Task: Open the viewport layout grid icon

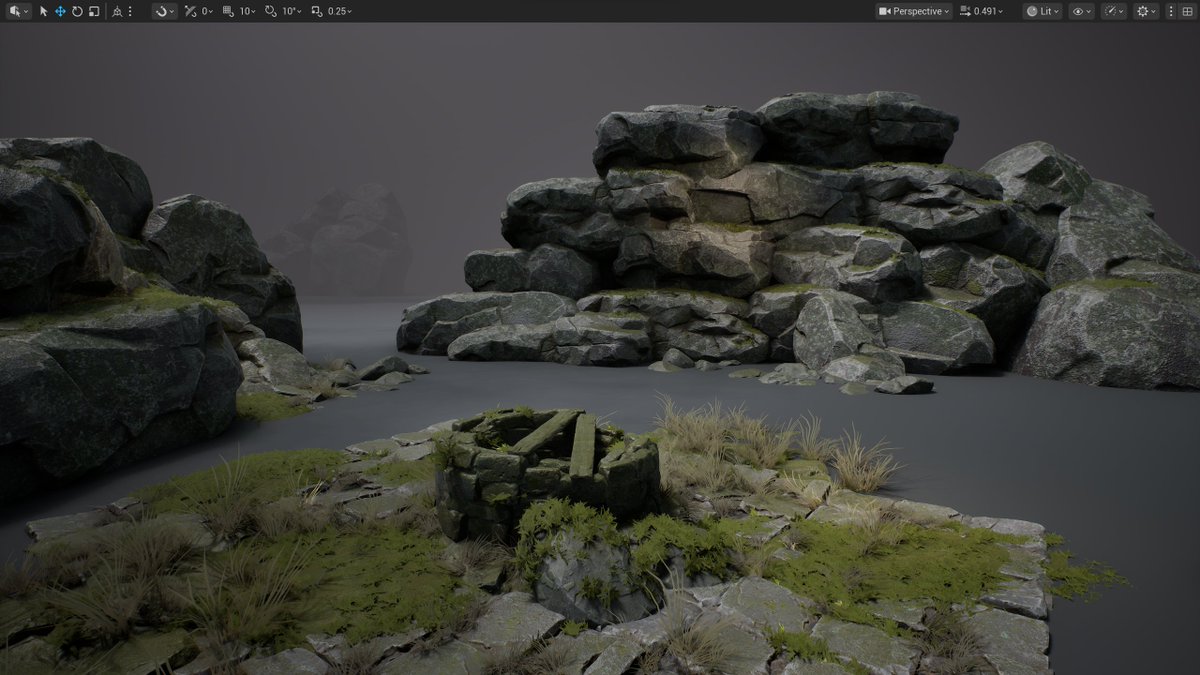Action: coord(1186,11)
